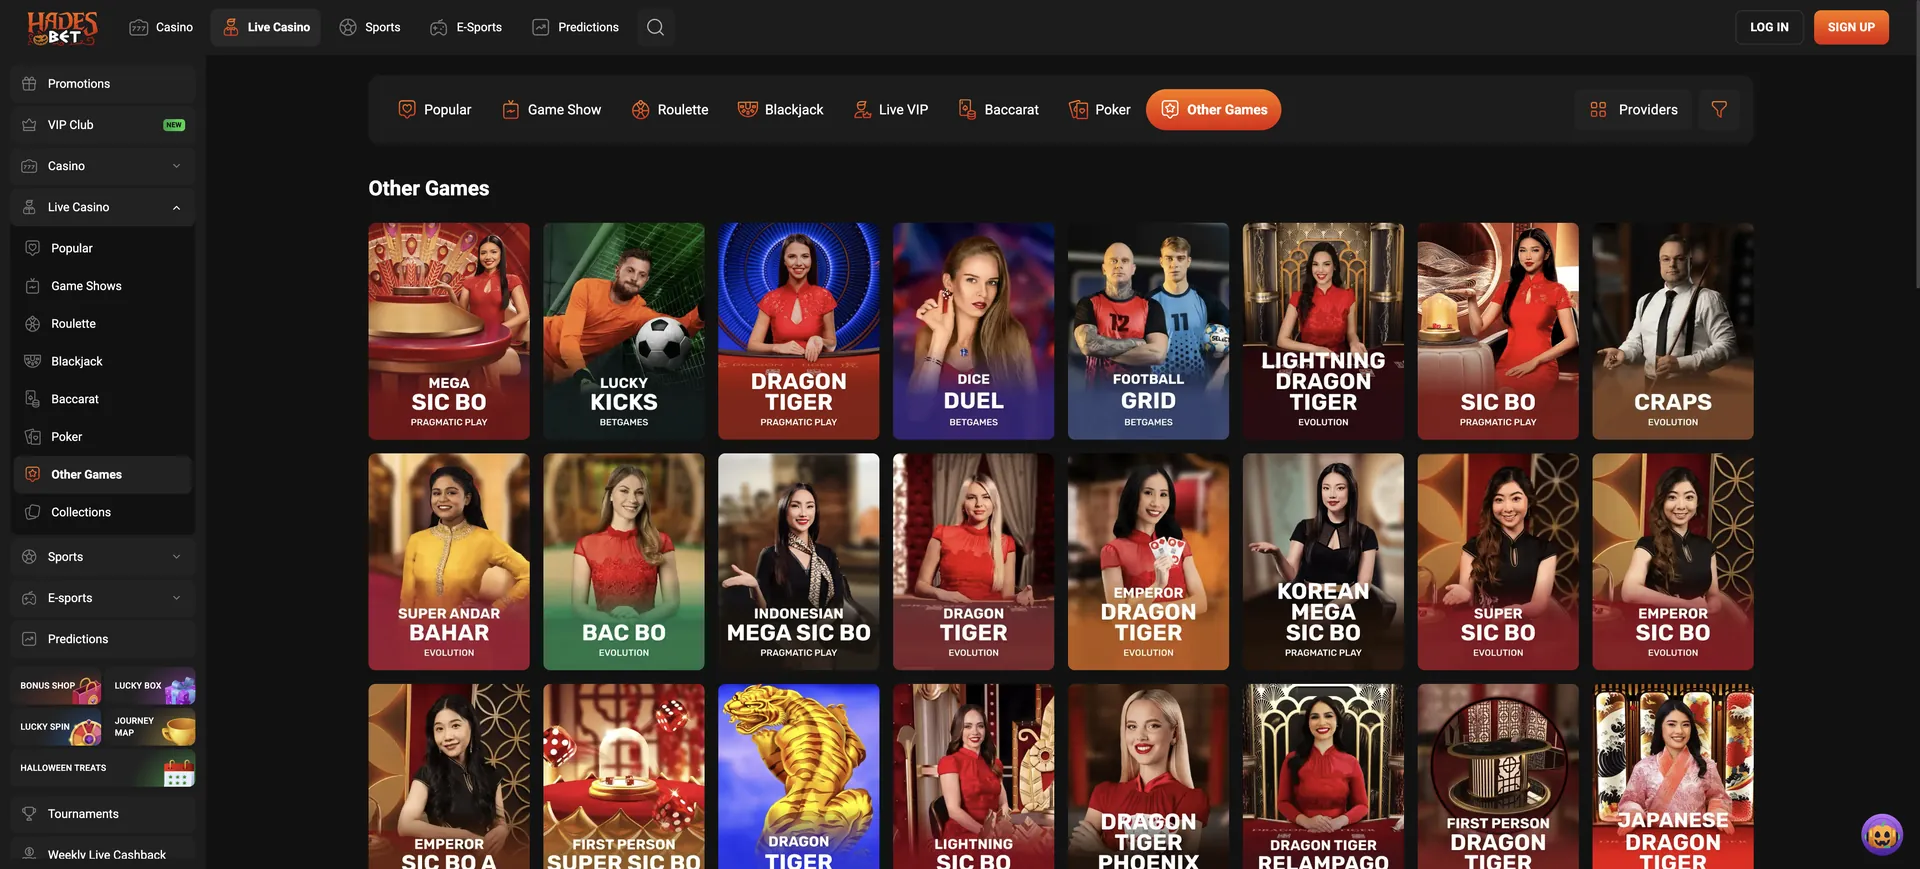Select Baccarat in the sidebar
Viewport: 1920px width, 869px height.
[x=103, y=399]
